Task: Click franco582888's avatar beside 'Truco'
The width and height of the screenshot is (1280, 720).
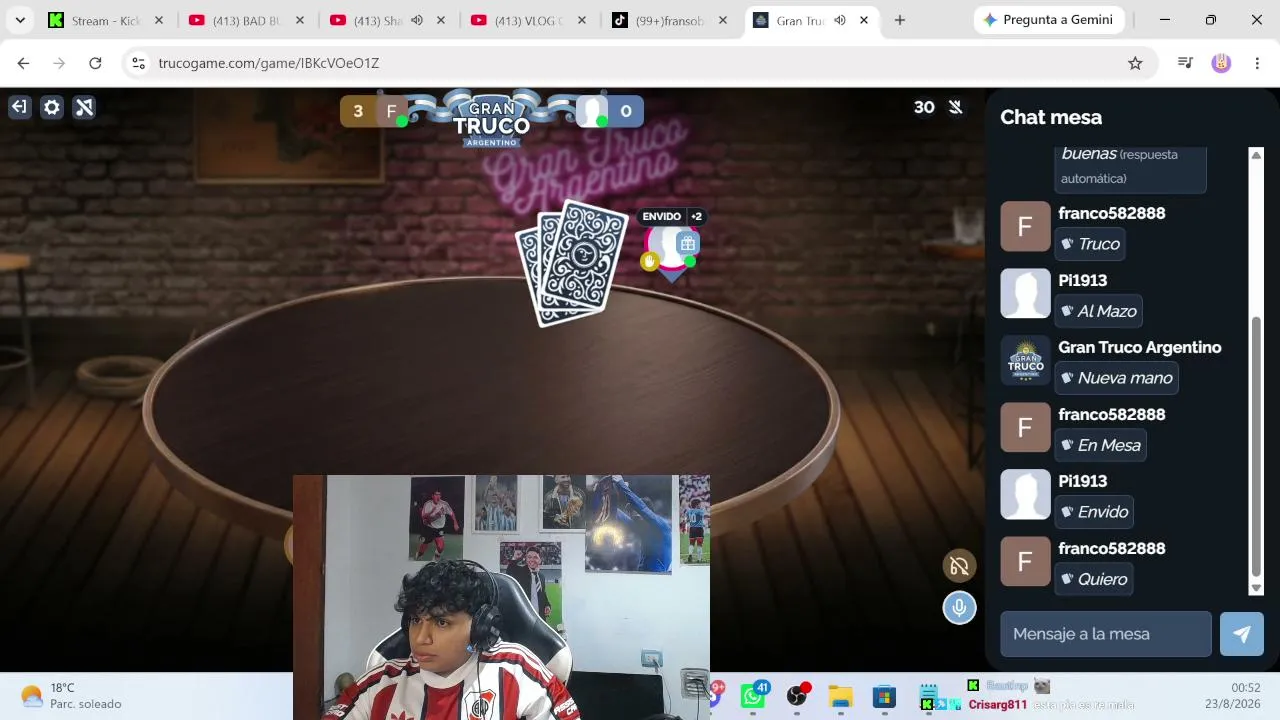Action: click(x=1025, y=227)
